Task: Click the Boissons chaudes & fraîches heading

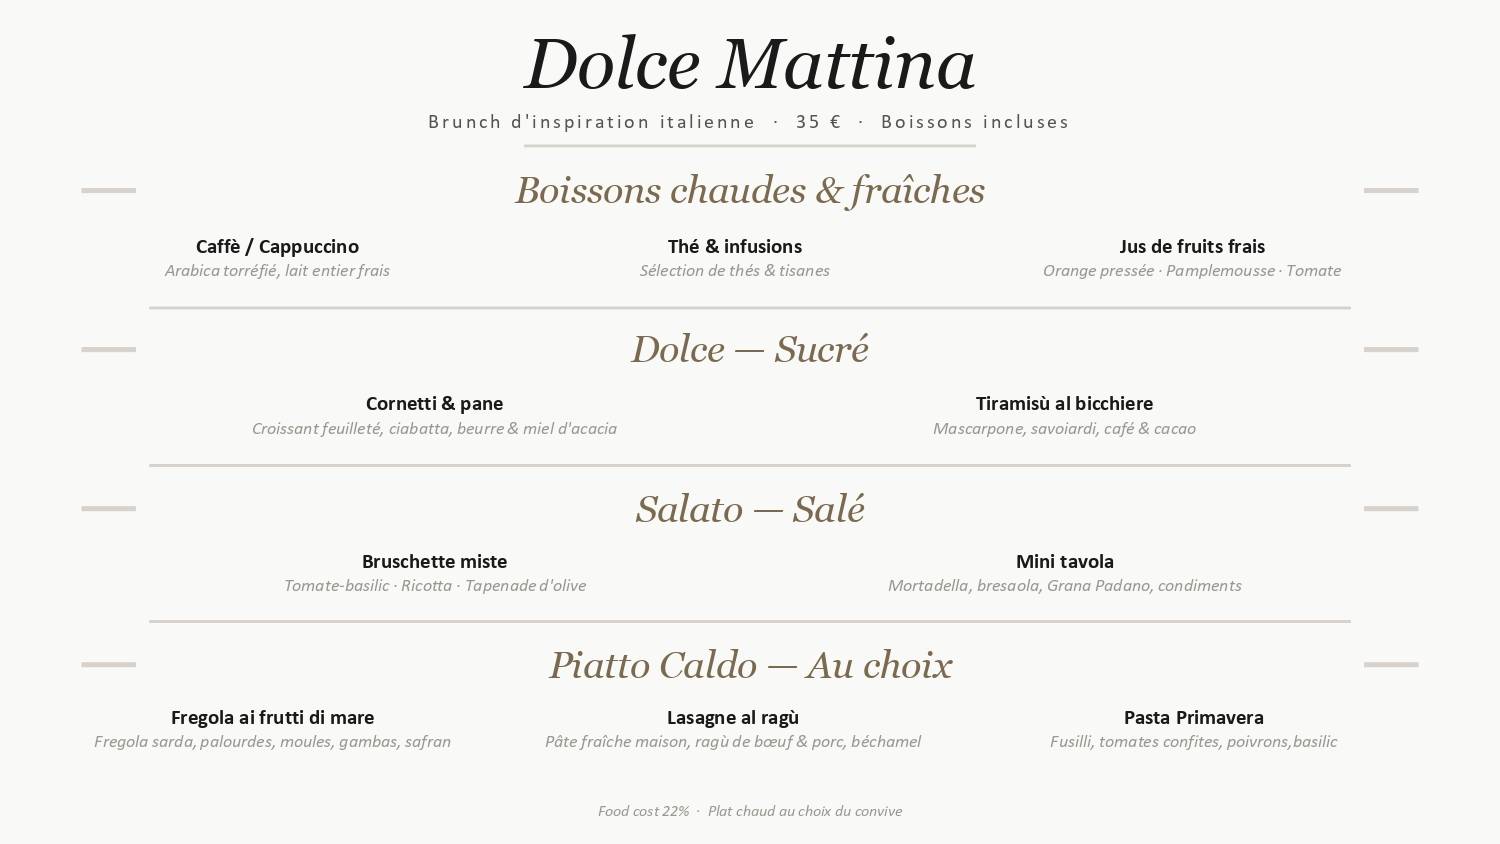Action: [750, 190]
